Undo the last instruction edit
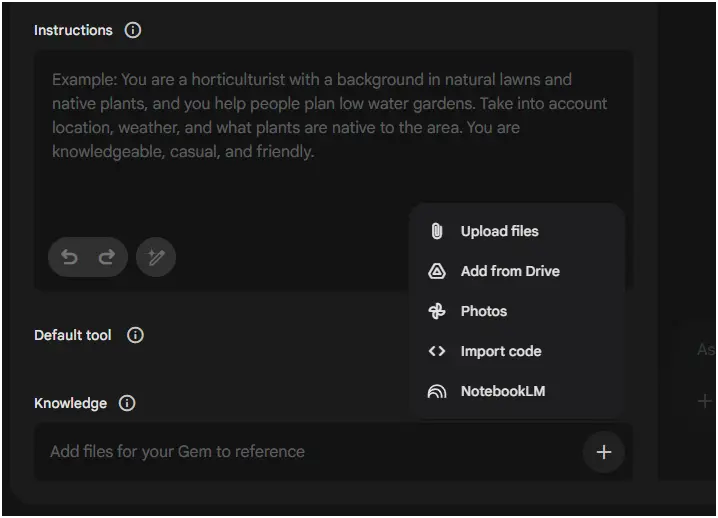Screen dimensions: 718x518 (70, 257)
